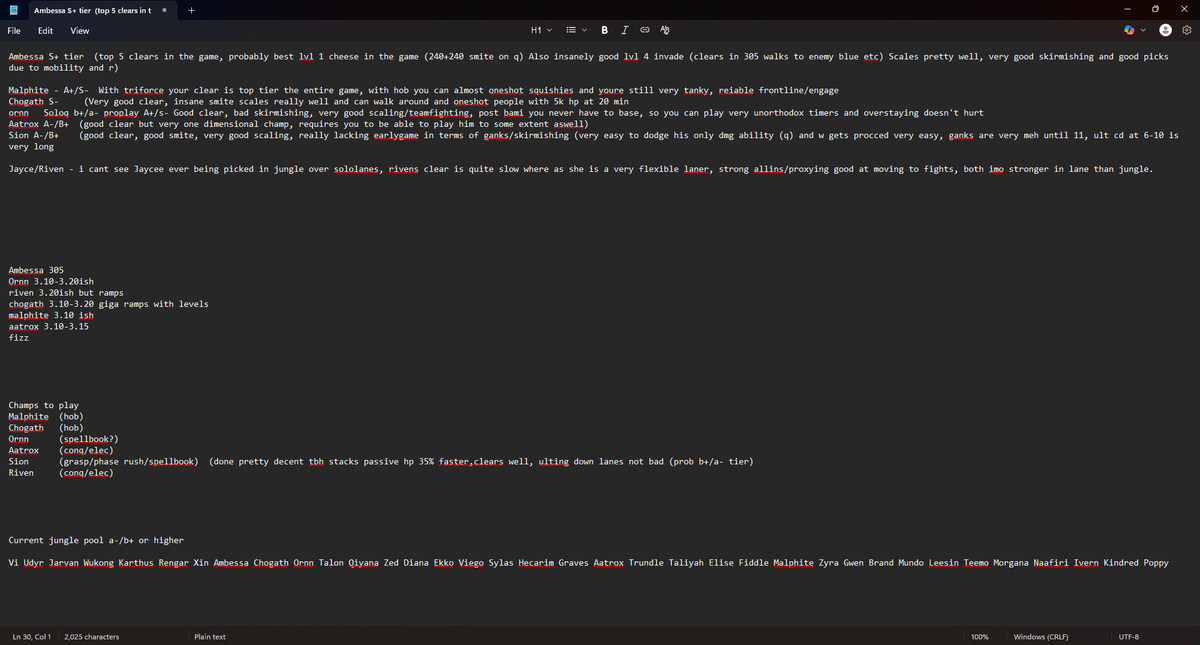Click 'Current jungle pool a-/b+ or higher' line

[96, 540]
